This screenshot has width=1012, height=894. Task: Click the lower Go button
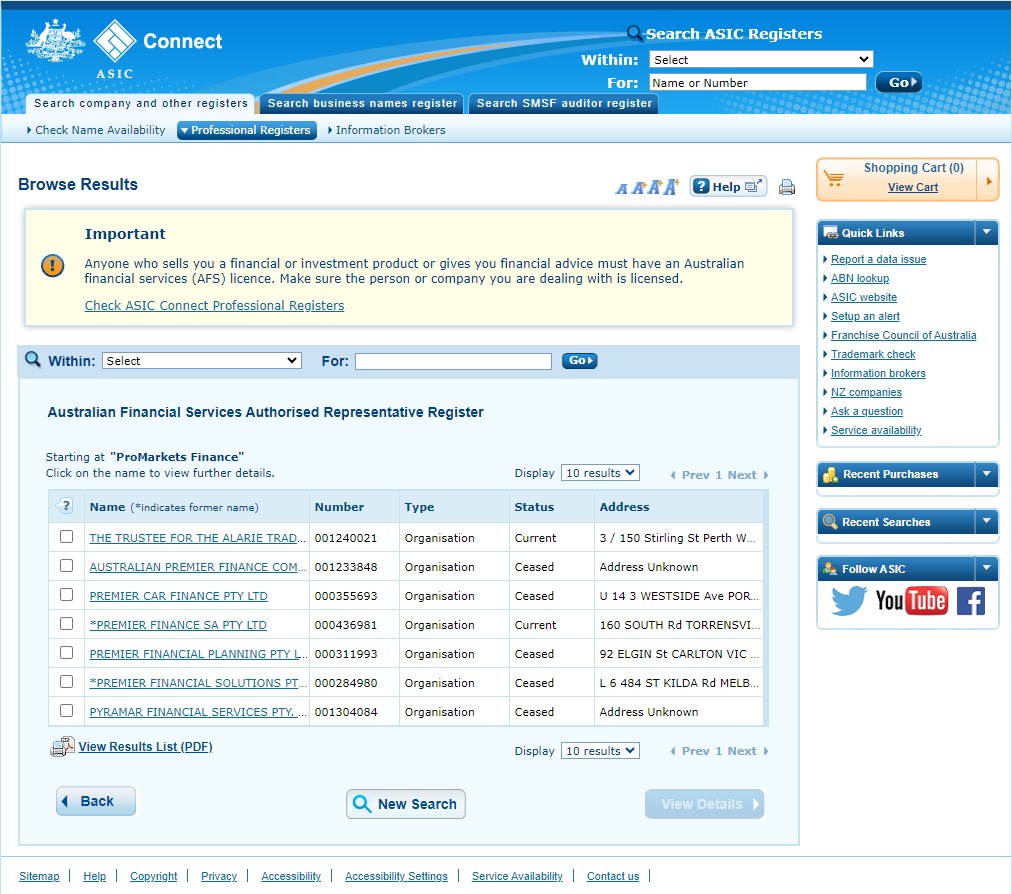click(580, 361)
